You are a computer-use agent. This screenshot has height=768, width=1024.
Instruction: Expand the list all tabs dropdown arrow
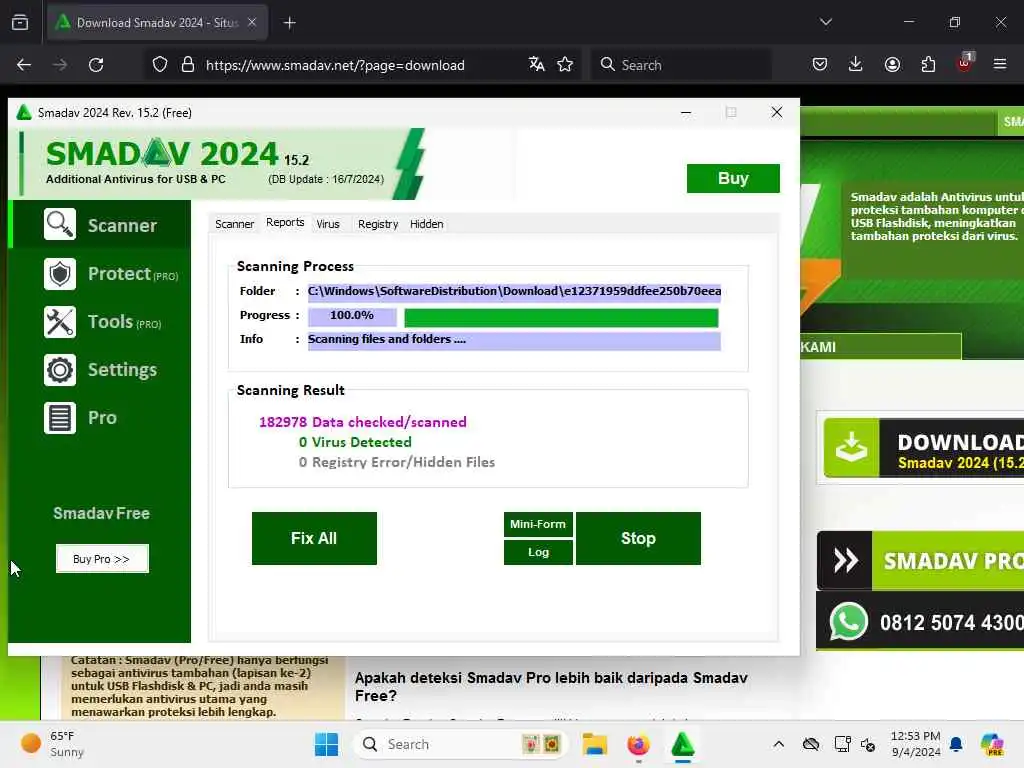pyautogui.click(x=825, y=22)
